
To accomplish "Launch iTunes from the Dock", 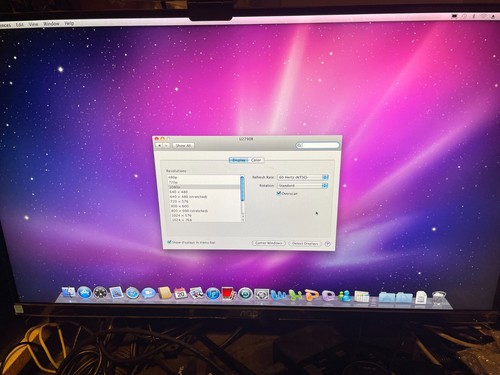I will [213, 294].
